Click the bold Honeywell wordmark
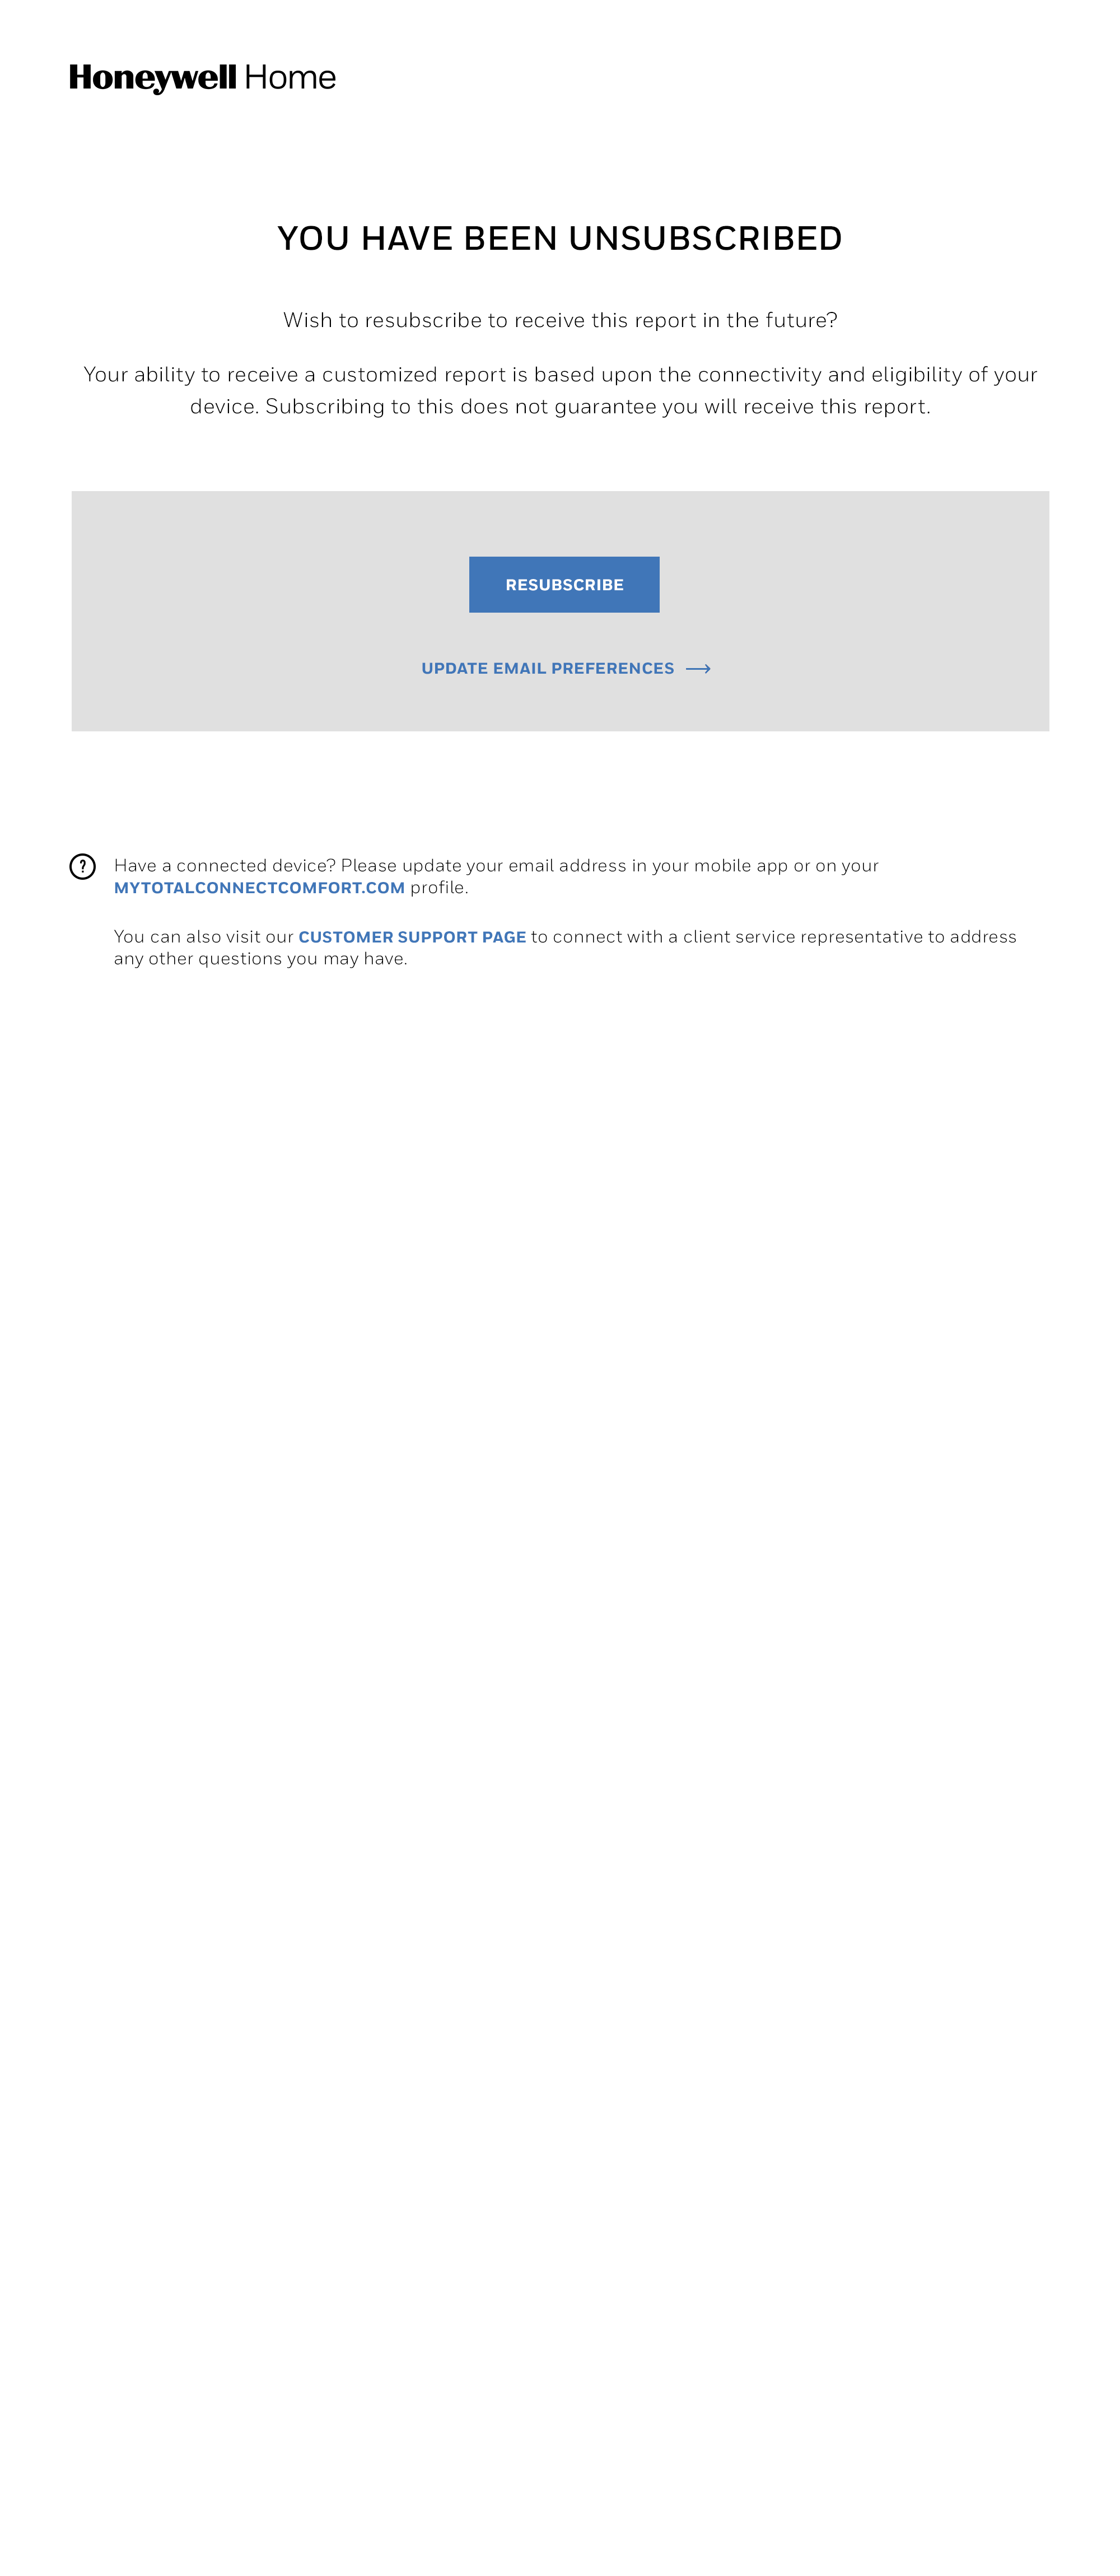Screen dimensions: 1120x2576 click(153, 78)
